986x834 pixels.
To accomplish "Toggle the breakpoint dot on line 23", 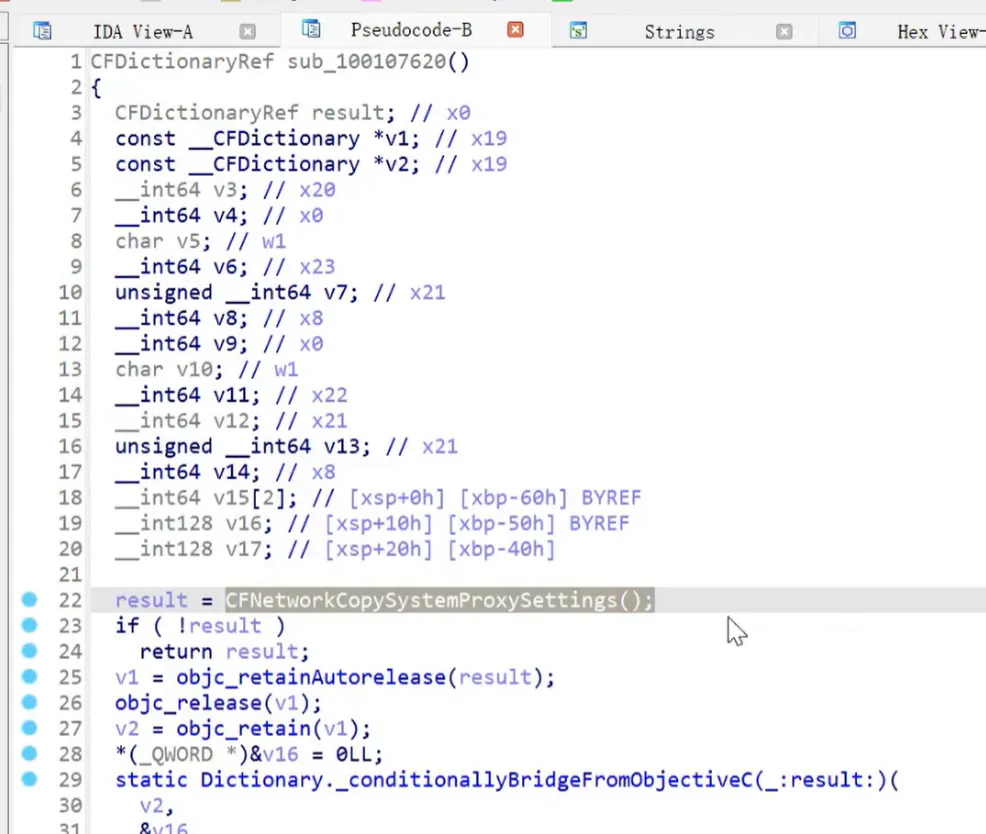I will (x=30, y=625).
